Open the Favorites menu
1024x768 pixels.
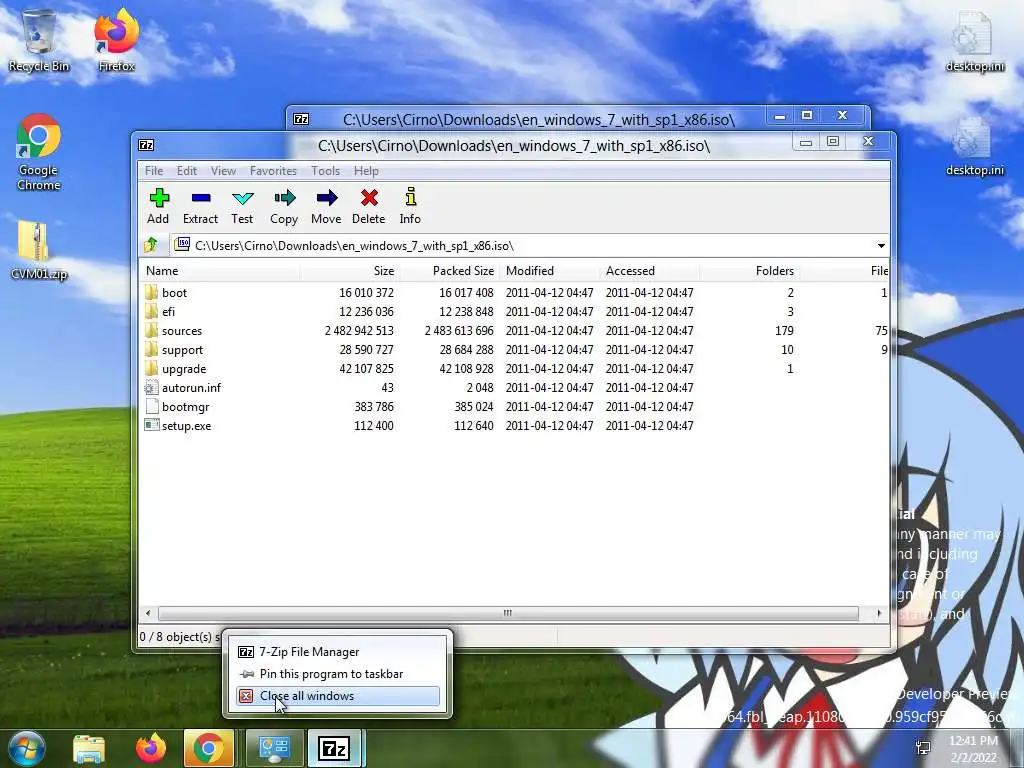pyautogui.click(x=273, y=170)
